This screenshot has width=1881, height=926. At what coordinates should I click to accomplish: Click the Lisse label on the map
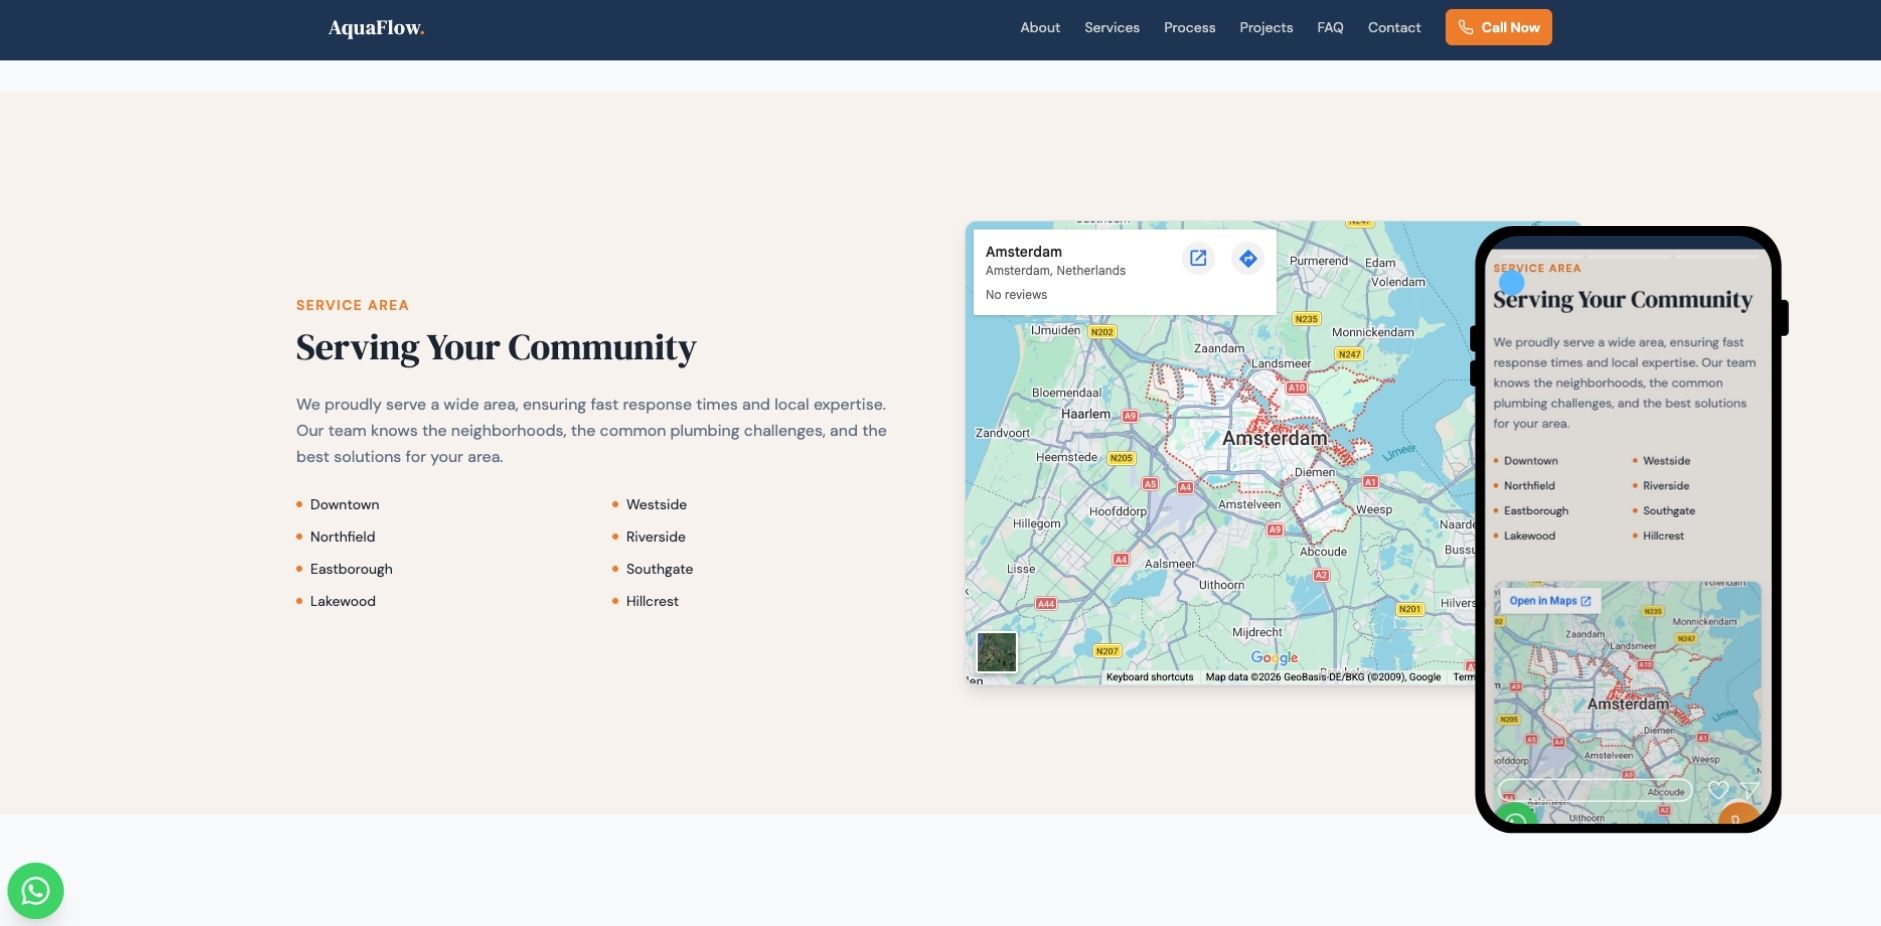pyautogui.click(x=1021, y=569)
